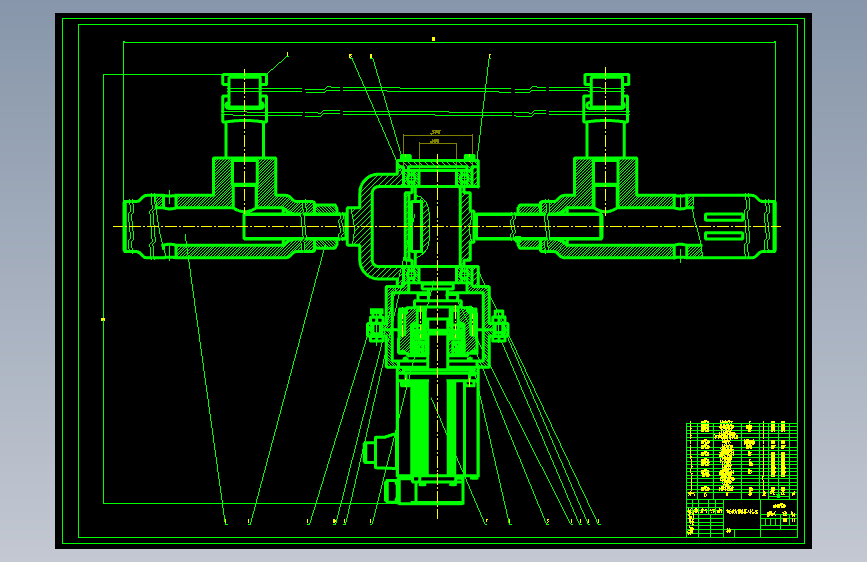Select the dimension annotation above the gearbox housing
Viewport: 867px width, 562px height.
coord(437,144)
